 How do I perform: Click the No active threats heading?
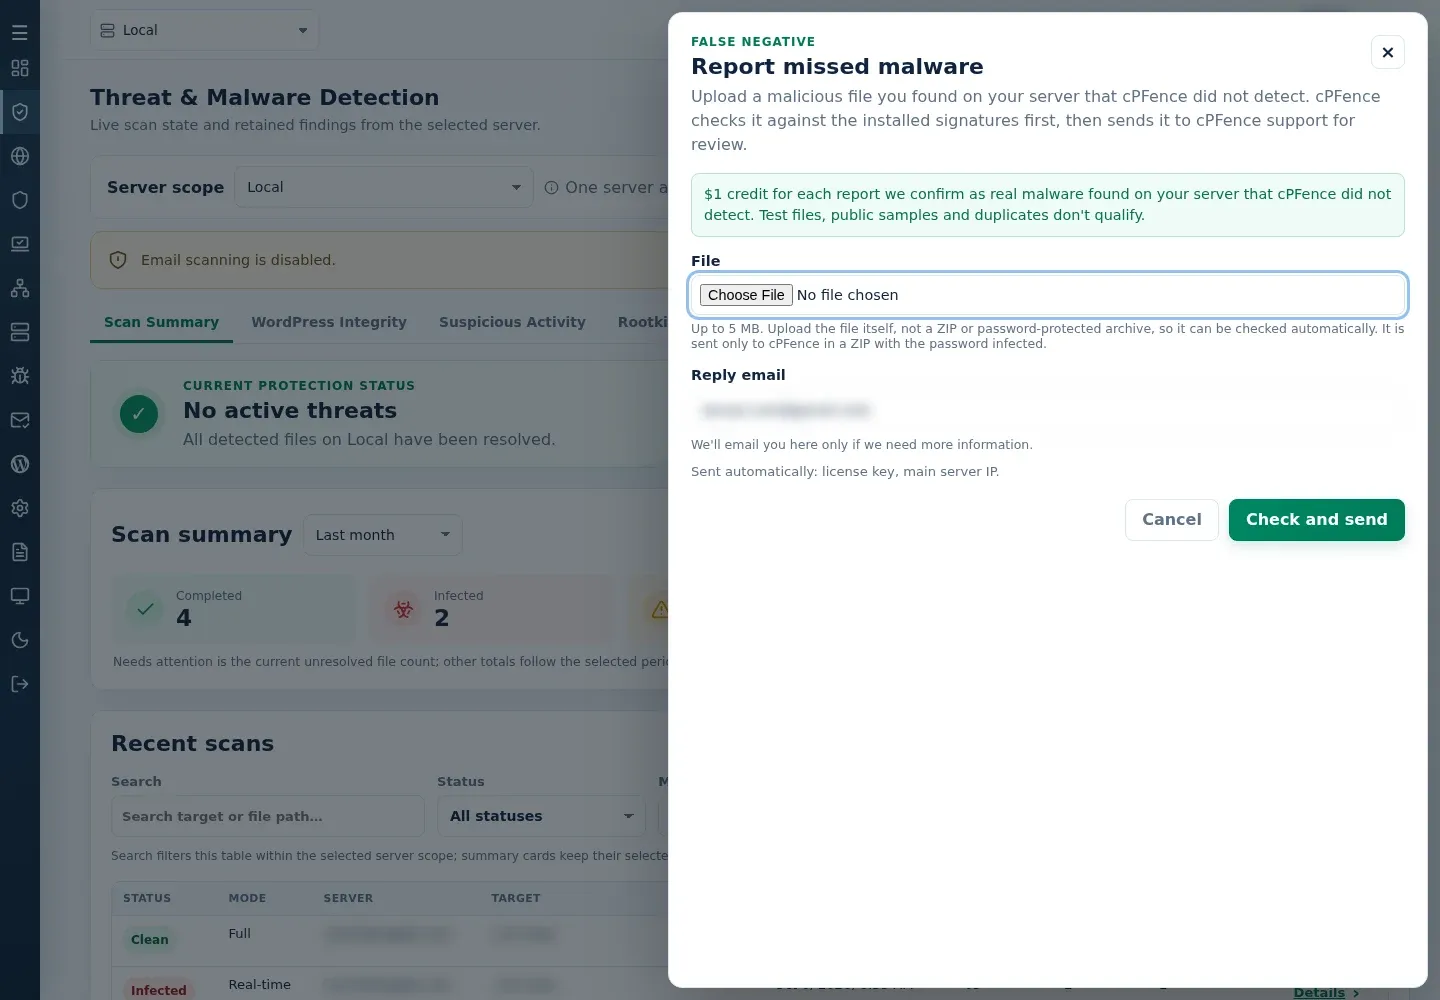tap(290, 410)
